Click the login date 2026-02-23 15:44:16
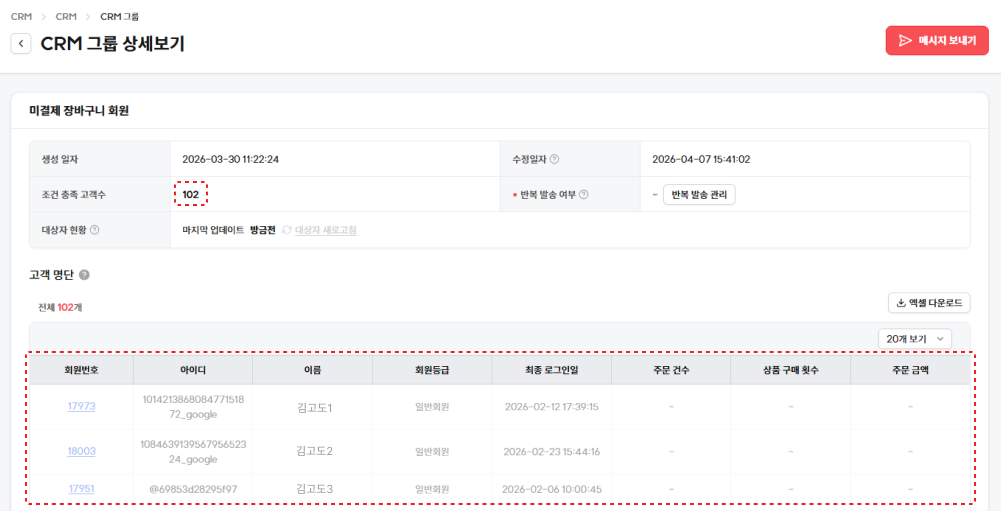The width and height of the screenshot is (1001, 511). click(x=552, y=452)
